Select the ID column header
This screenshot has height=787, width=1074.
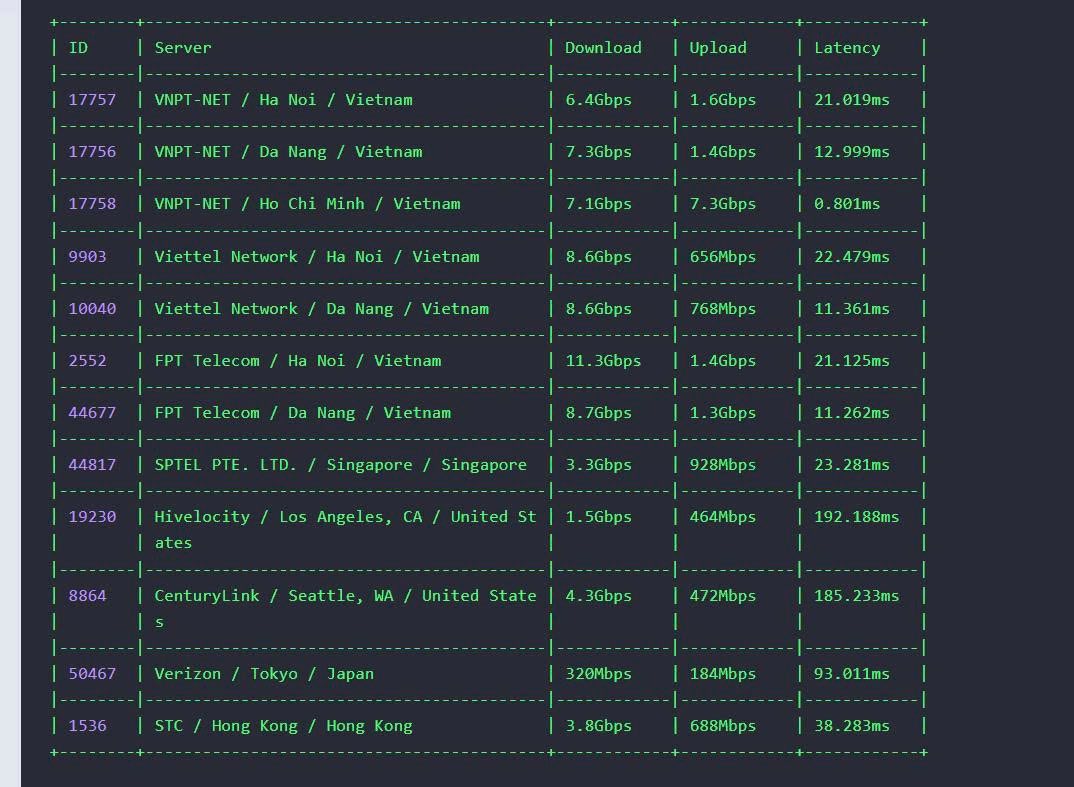click(78, 48)
